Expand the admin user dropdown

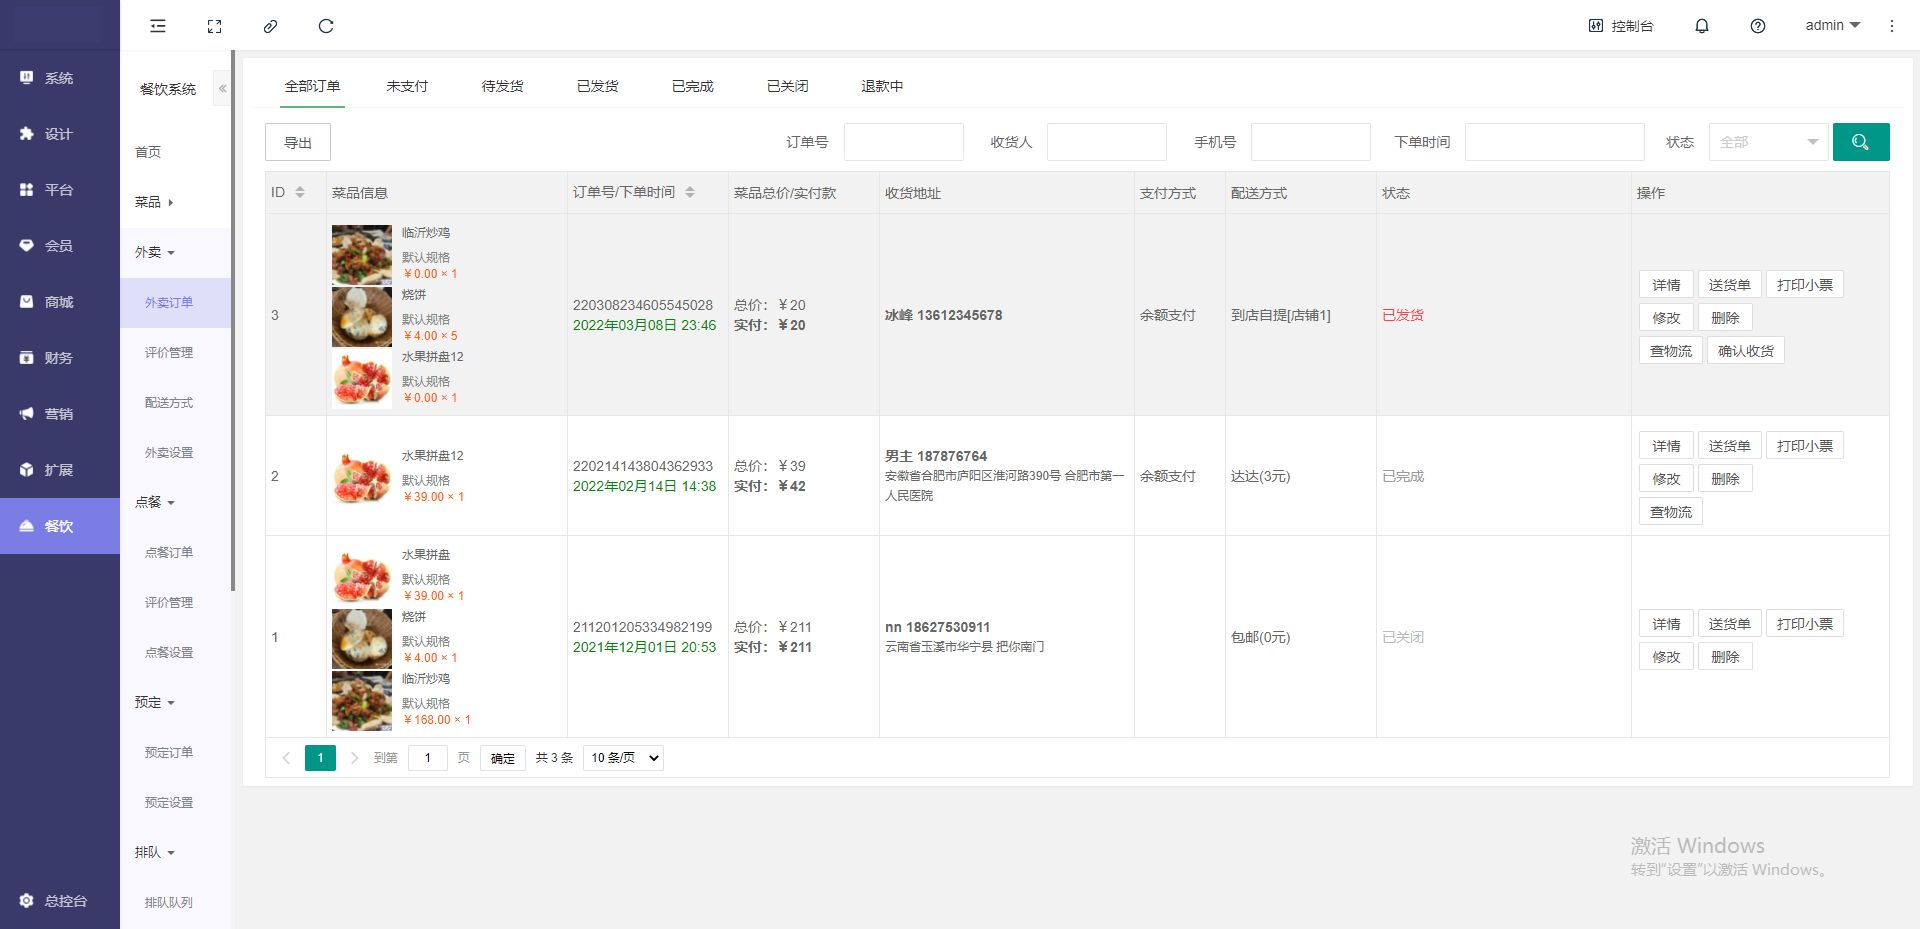pos(1832,26)
